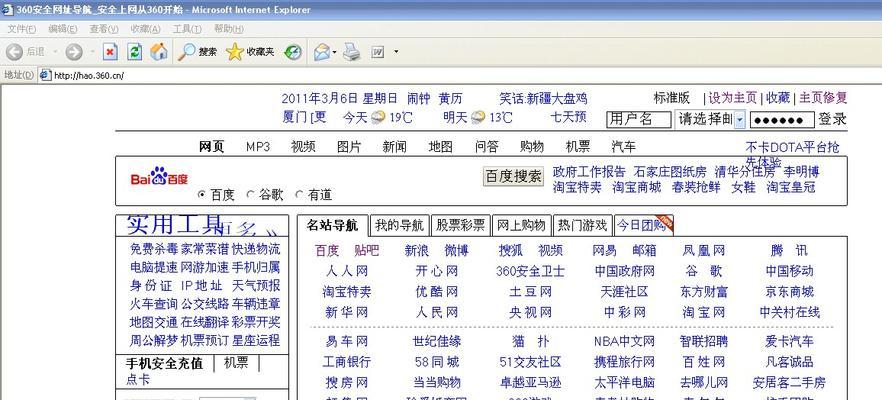882x400 pixels.
Task: Click today's weather icon next to 19℃
Action: [379, 117]
